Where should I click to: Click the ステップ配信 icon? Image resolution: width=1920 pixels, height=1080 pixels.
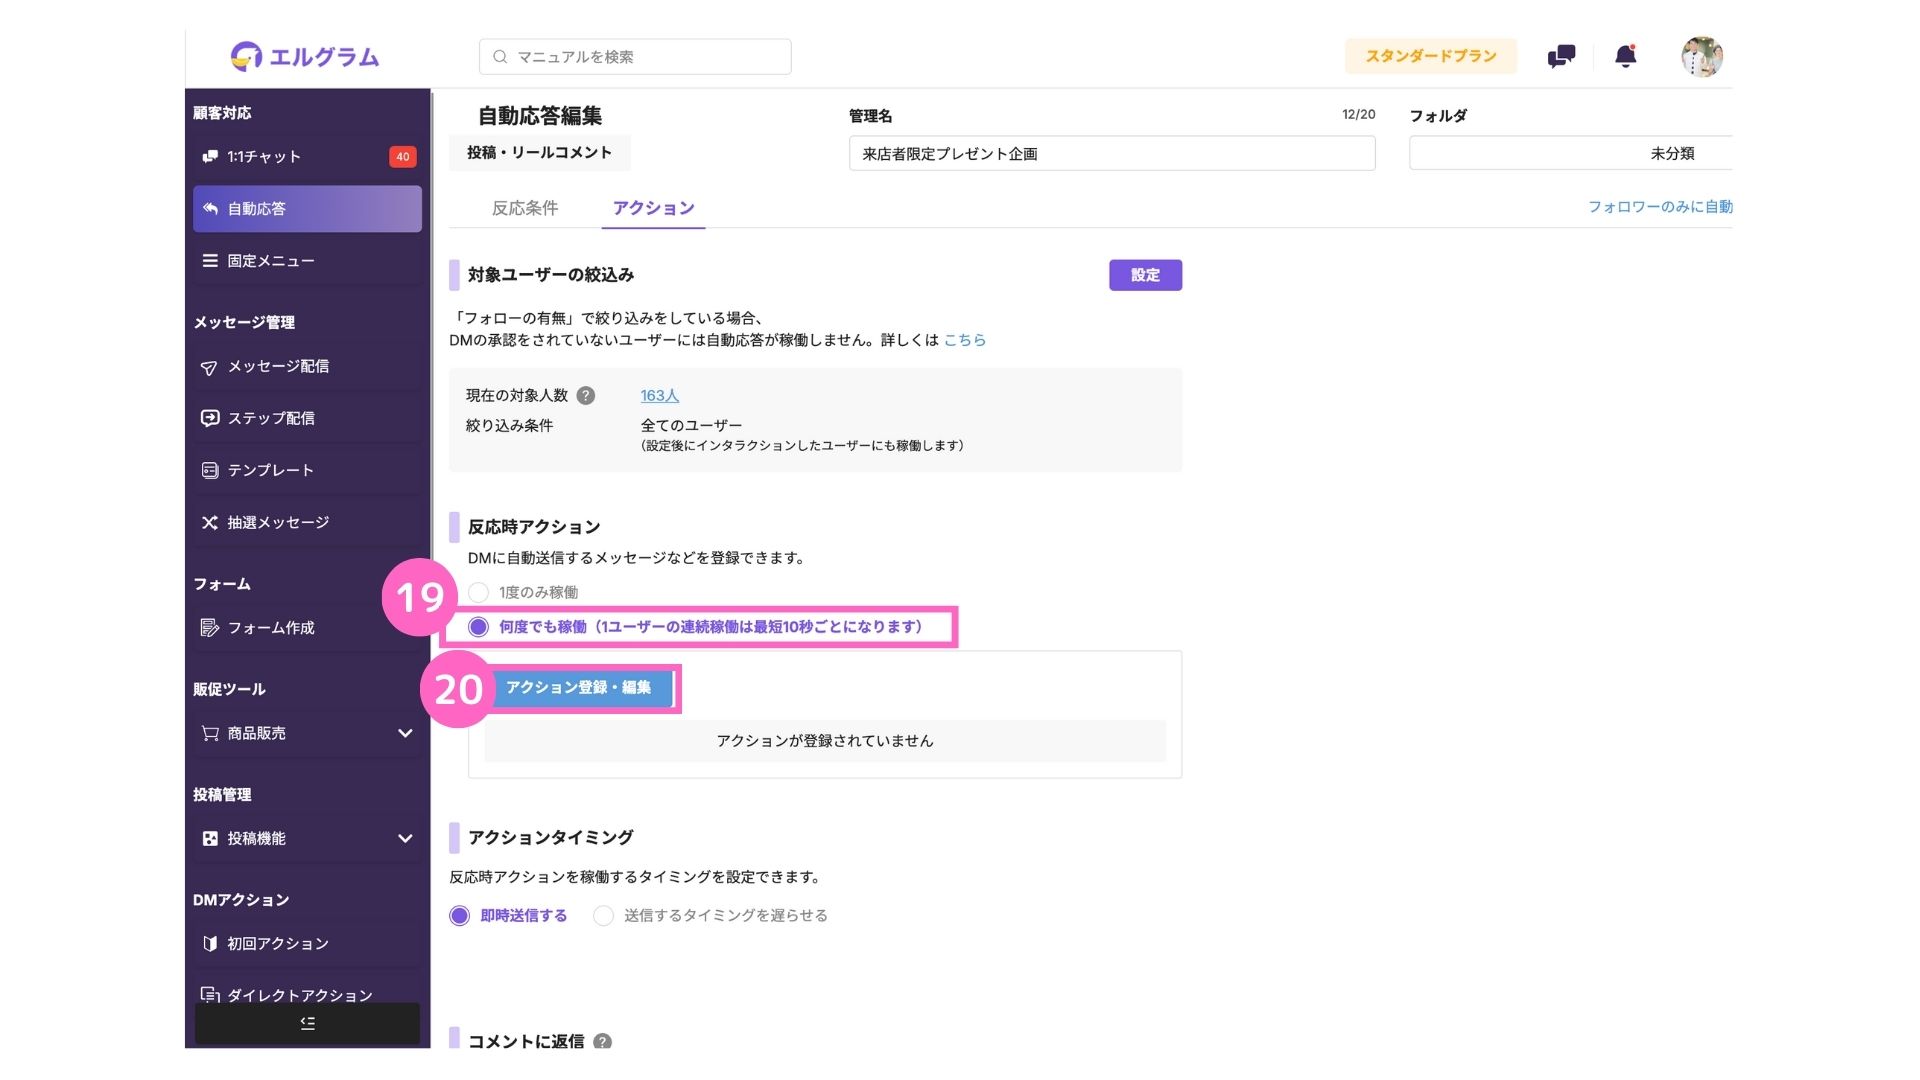point(210,418)
